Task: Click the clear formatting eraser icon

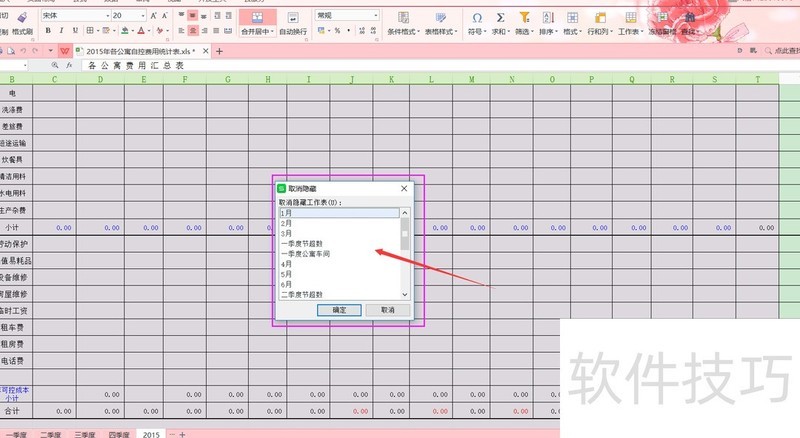Action: [160, 31]
